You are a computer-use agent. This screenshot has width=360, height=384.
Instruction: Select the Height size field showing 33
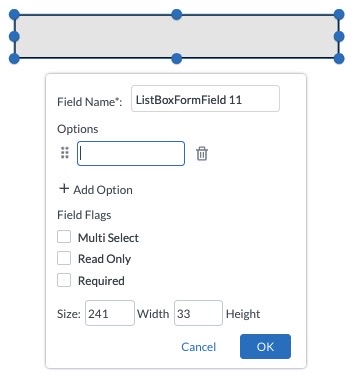click(198, 313)
